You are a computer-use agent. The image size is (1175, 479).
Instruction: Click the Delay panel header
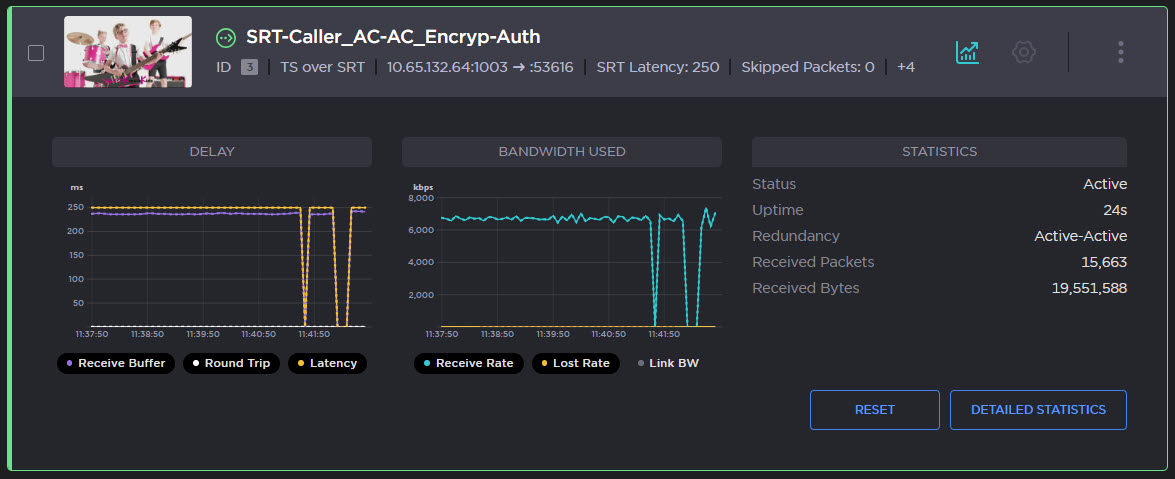click(x=212, y=152)
